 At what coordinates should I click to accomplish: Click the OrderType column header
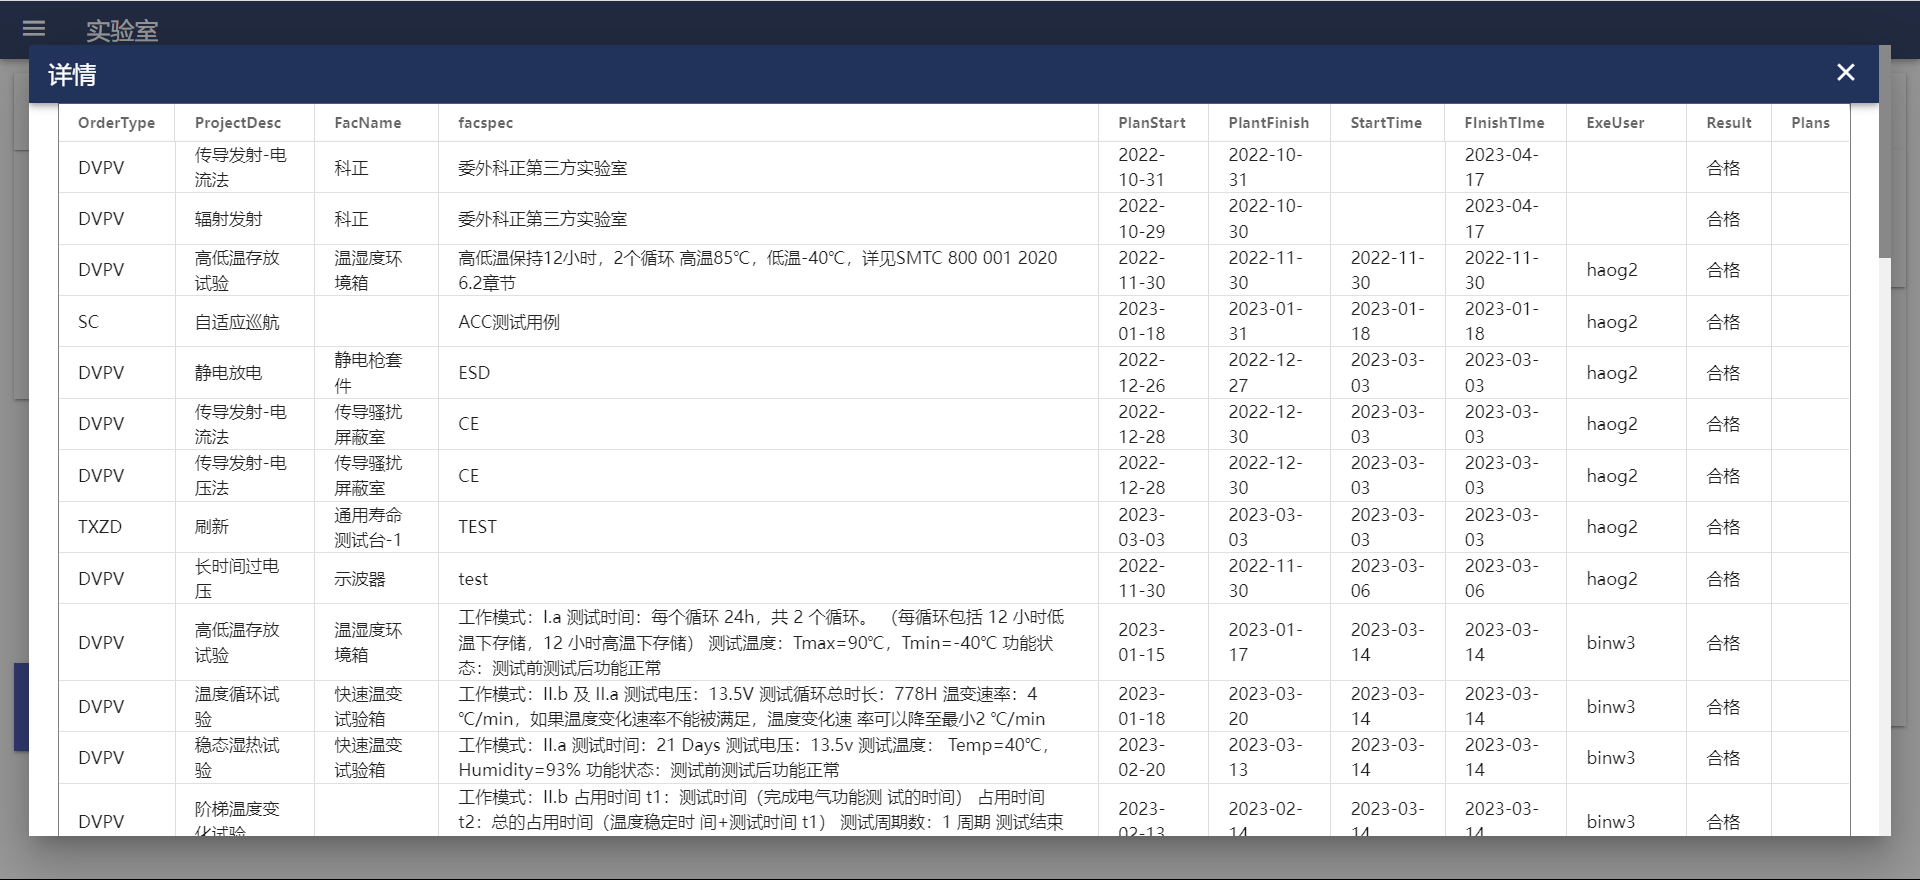116,123
